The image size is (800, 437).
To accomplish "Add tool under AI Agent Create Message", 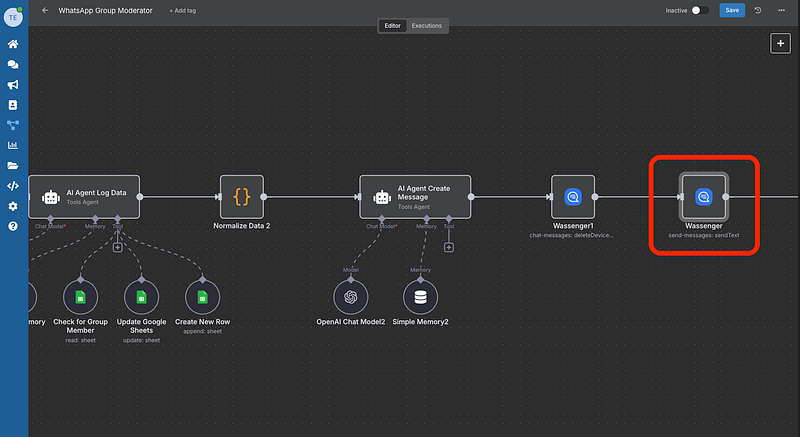I will [448, 246].
